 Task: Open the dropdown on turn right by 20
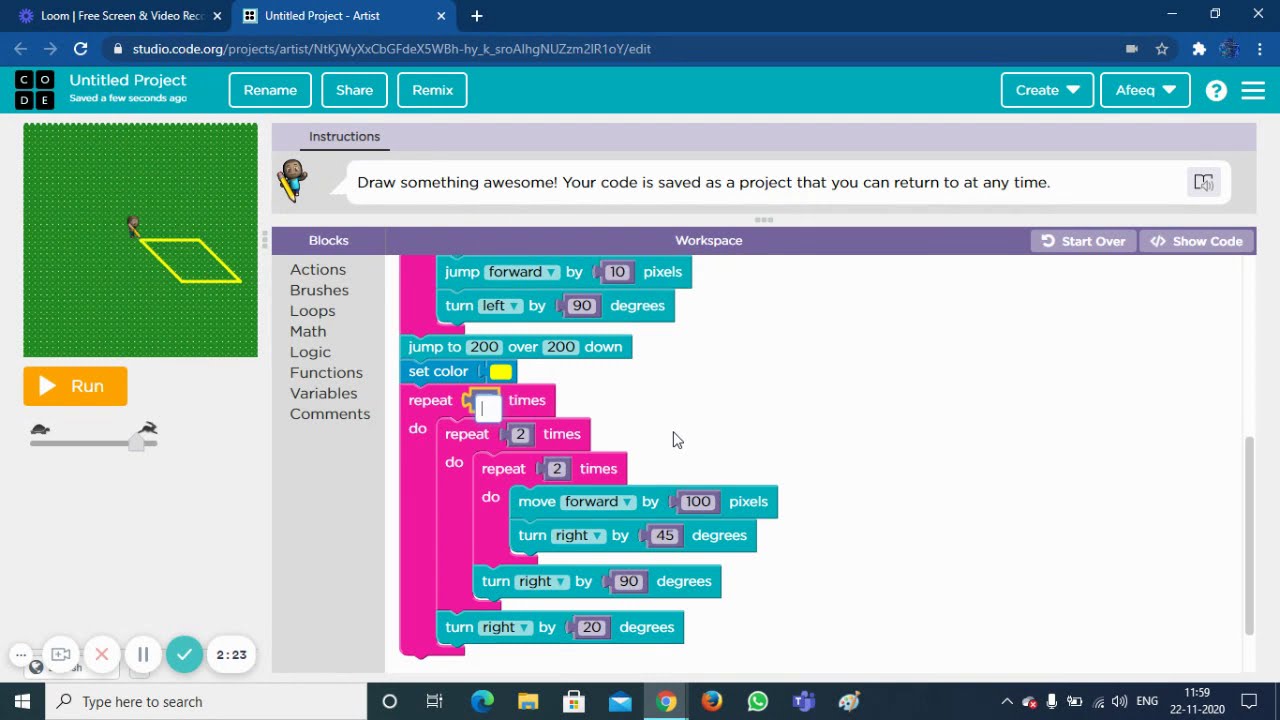pyautogui.click(x=505, y=628)
